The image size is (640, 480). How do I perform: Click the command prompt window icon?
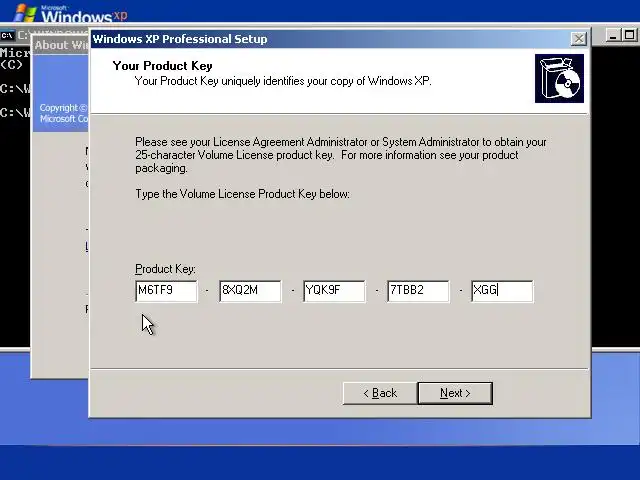pos(7,36)
